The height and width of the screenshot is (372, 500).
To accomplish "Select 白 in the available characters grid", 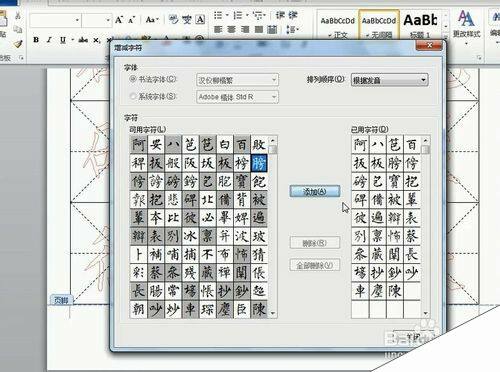I will pos(225,145).
